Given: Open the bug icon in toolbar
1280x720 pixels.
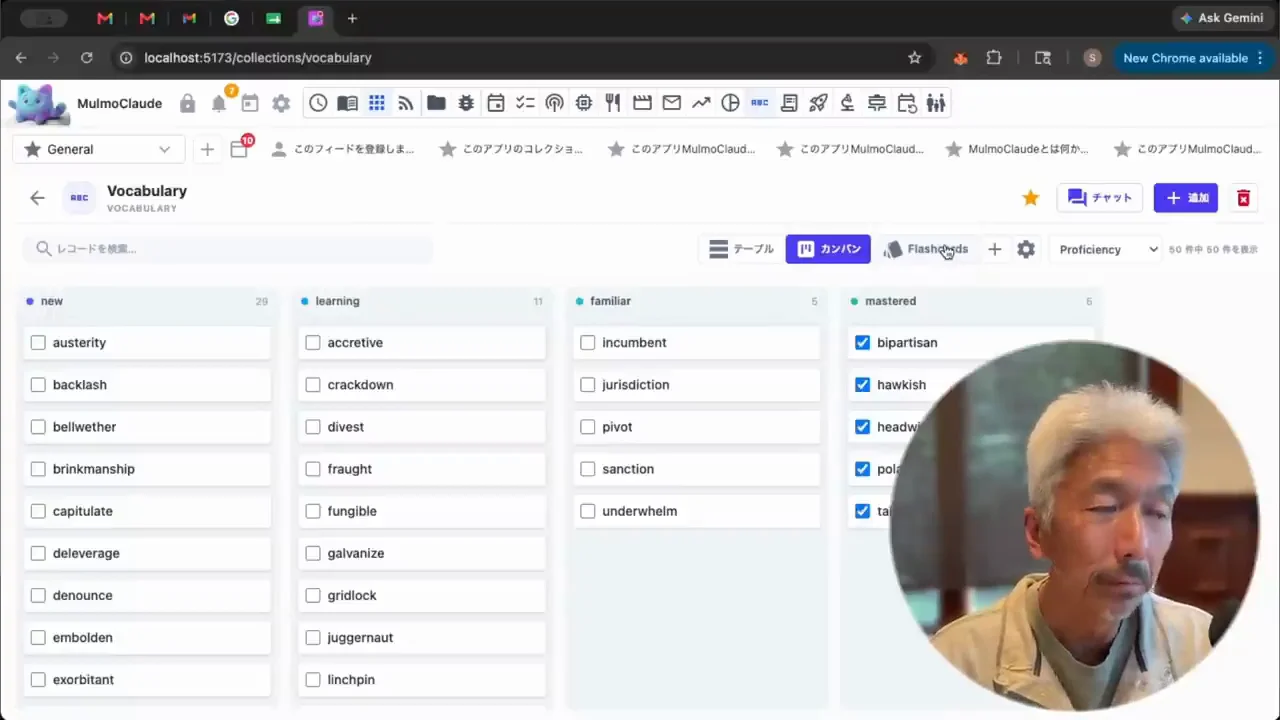Looking at the screenshot, I should [465, 103].
